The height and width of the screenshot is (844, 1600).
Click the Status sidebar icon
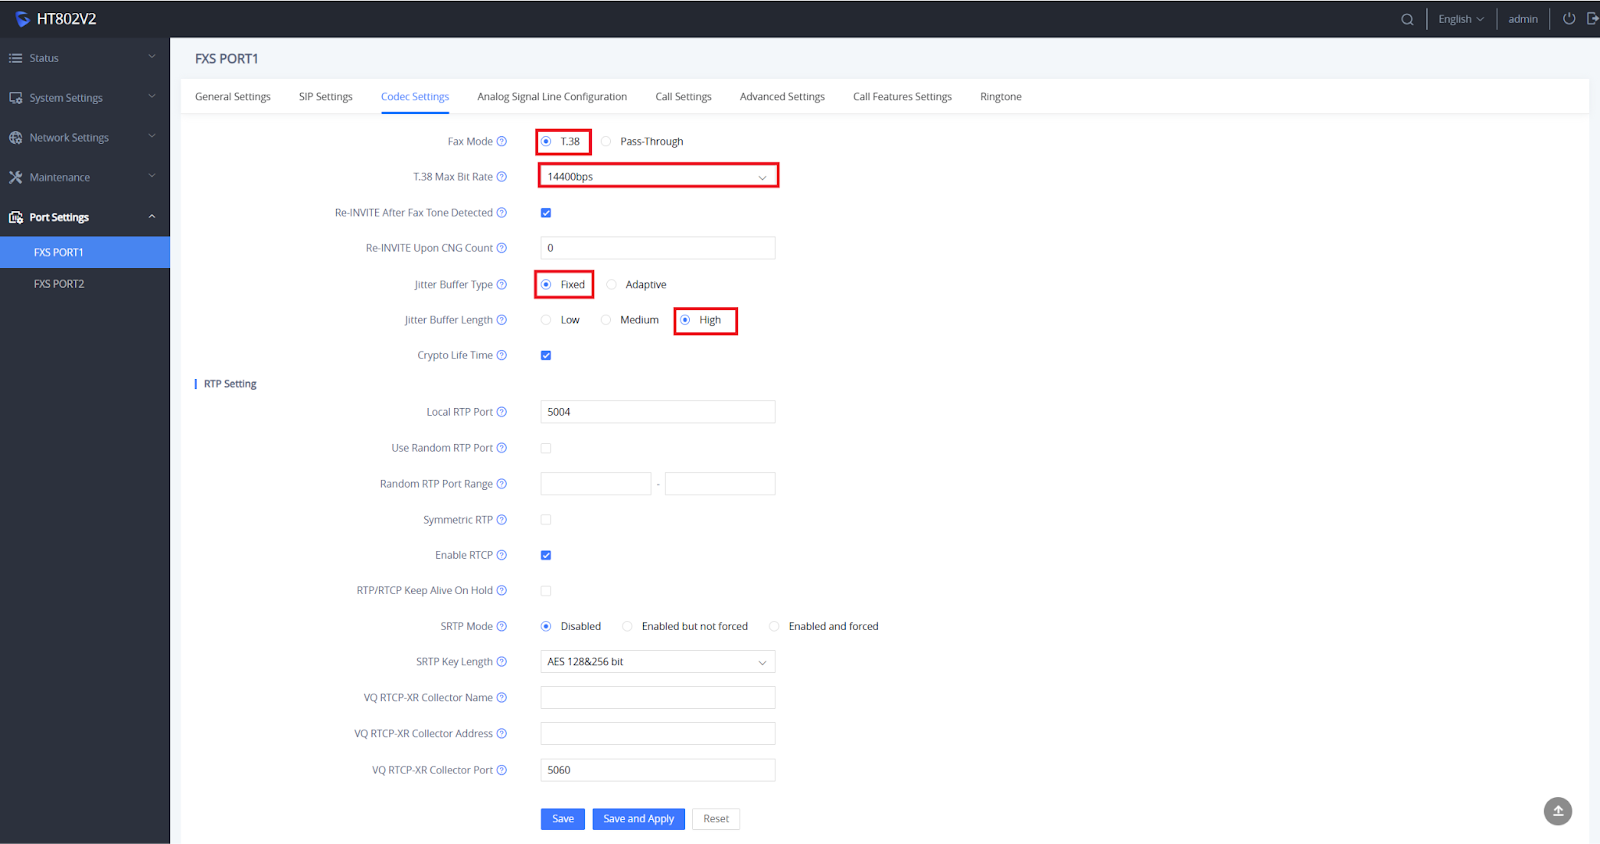click(x=15, y=58)
